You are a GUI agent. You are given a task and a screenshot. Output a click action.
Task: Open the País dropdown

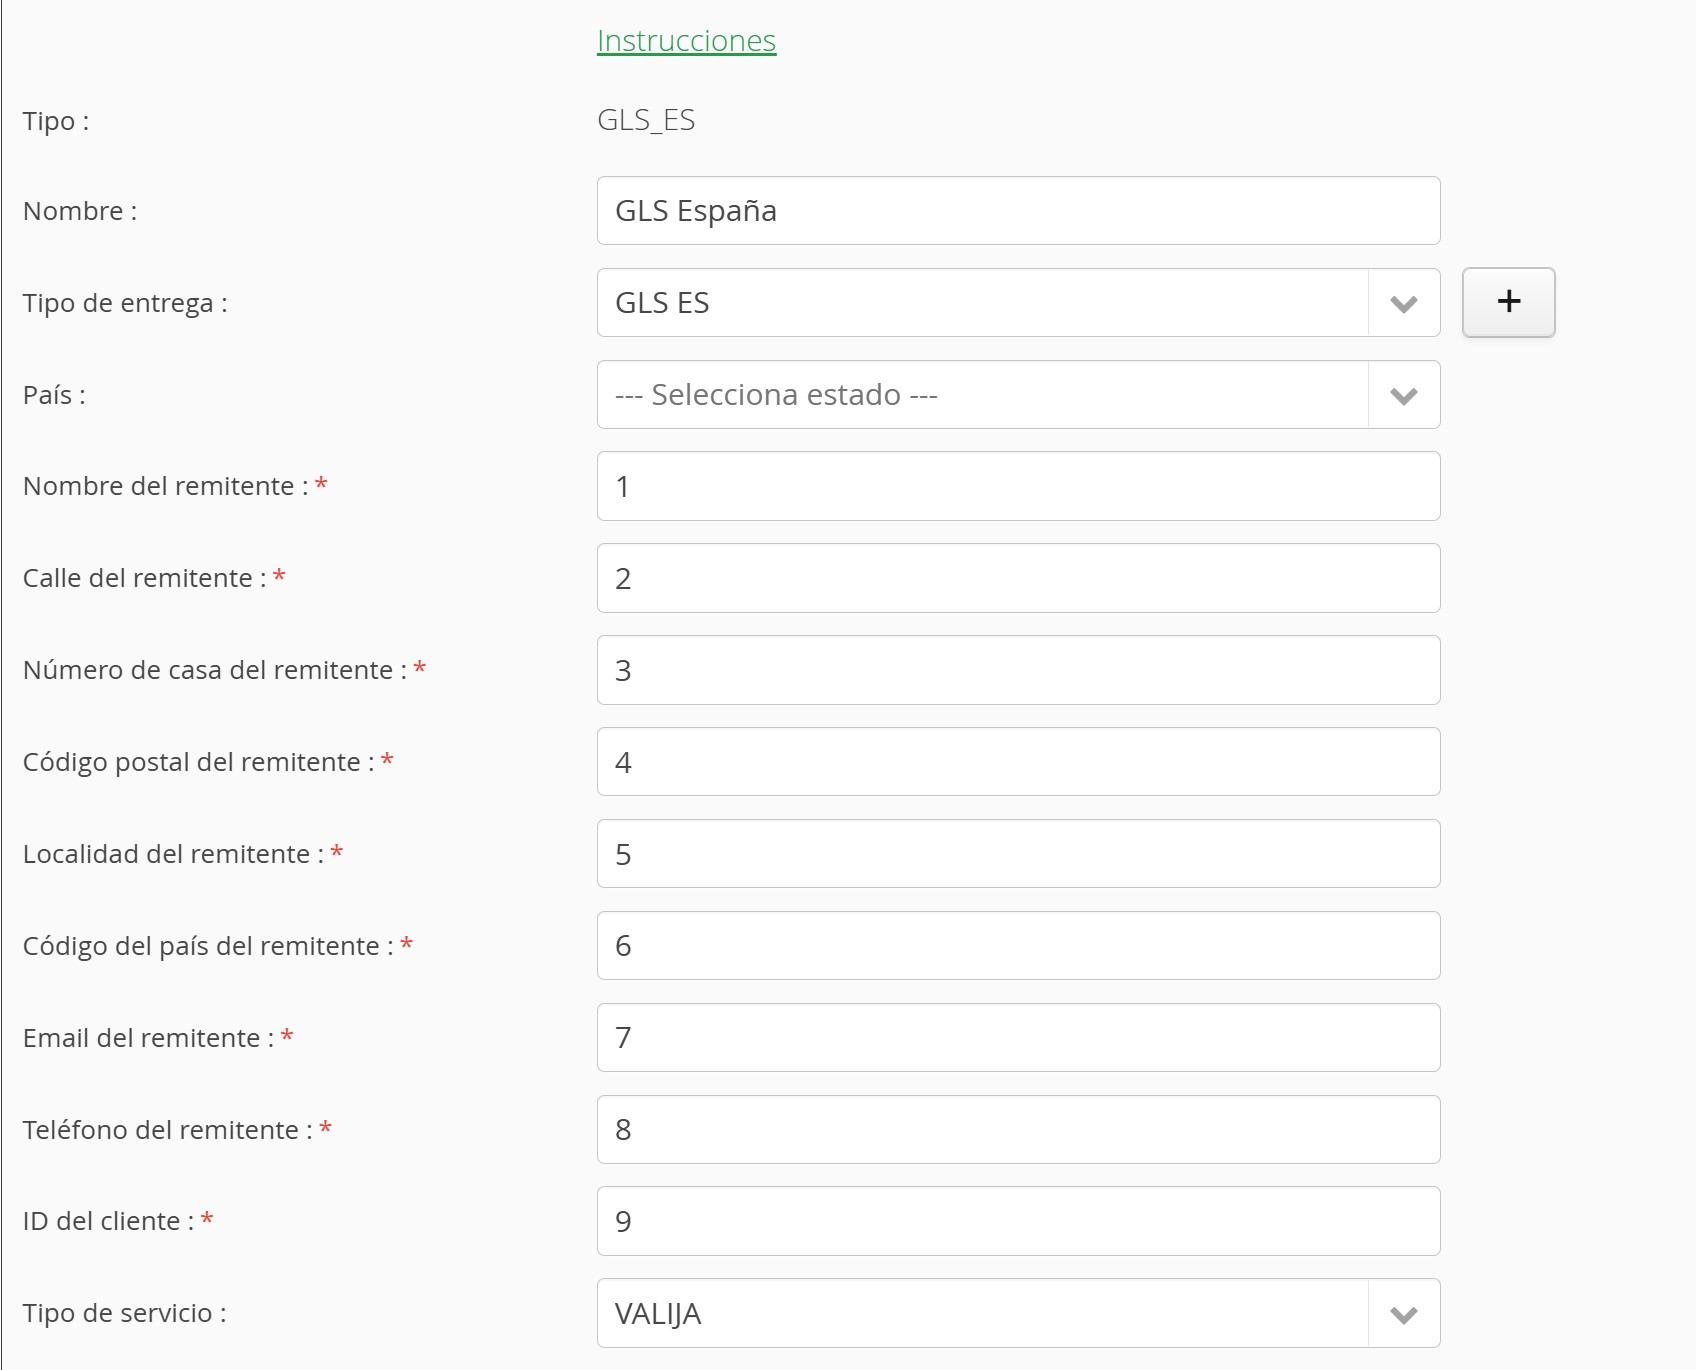coord(1018,395)
